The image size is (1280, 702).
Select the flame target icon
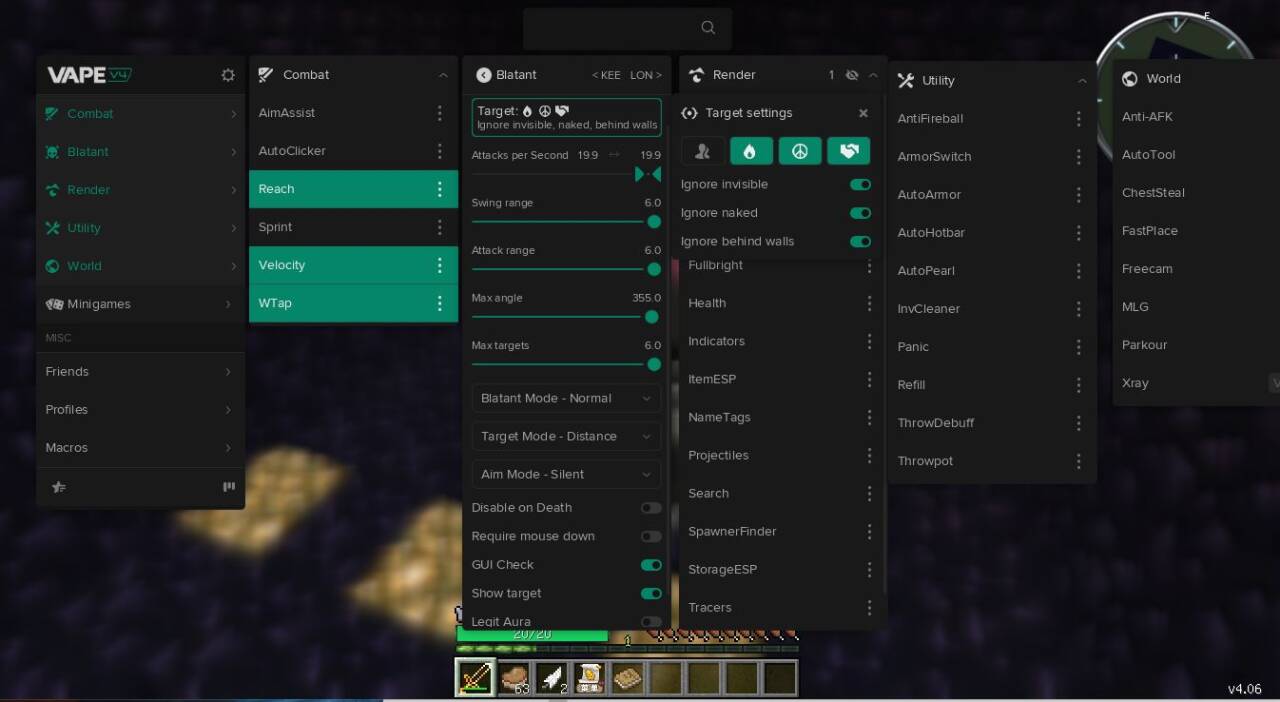pos(751,151)
